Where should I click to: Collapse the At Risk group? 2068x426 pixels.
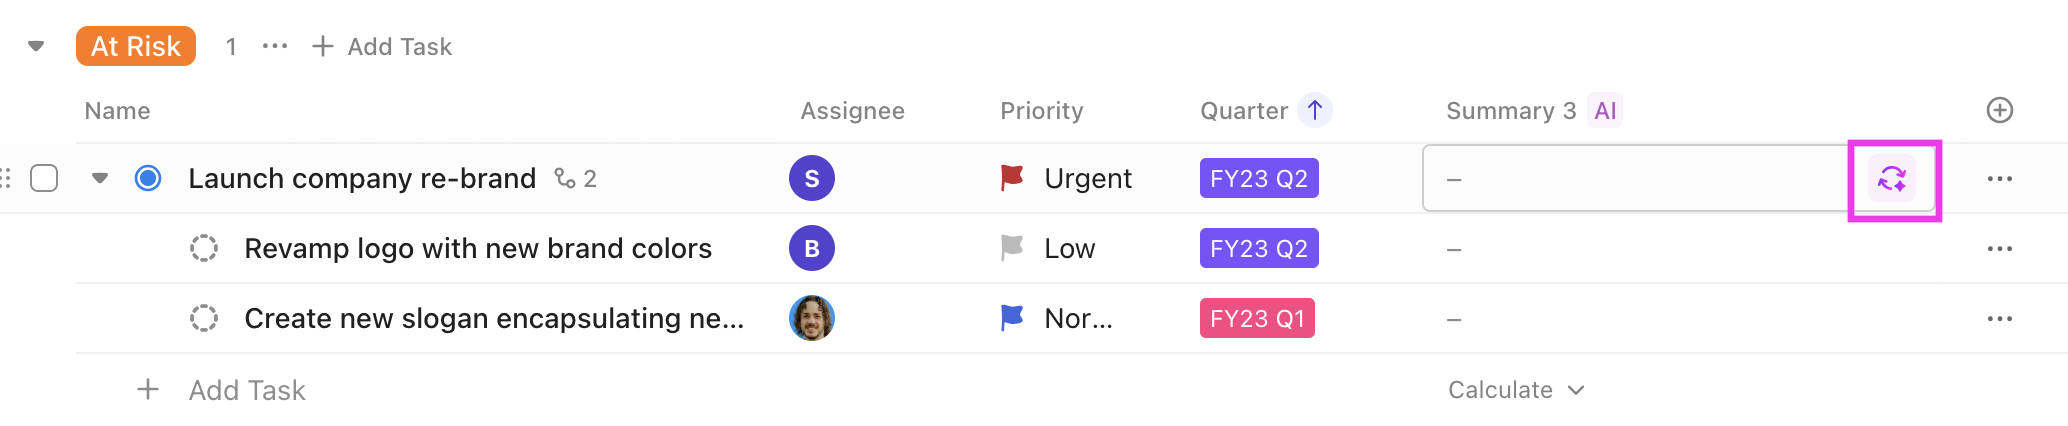[36, 46]
